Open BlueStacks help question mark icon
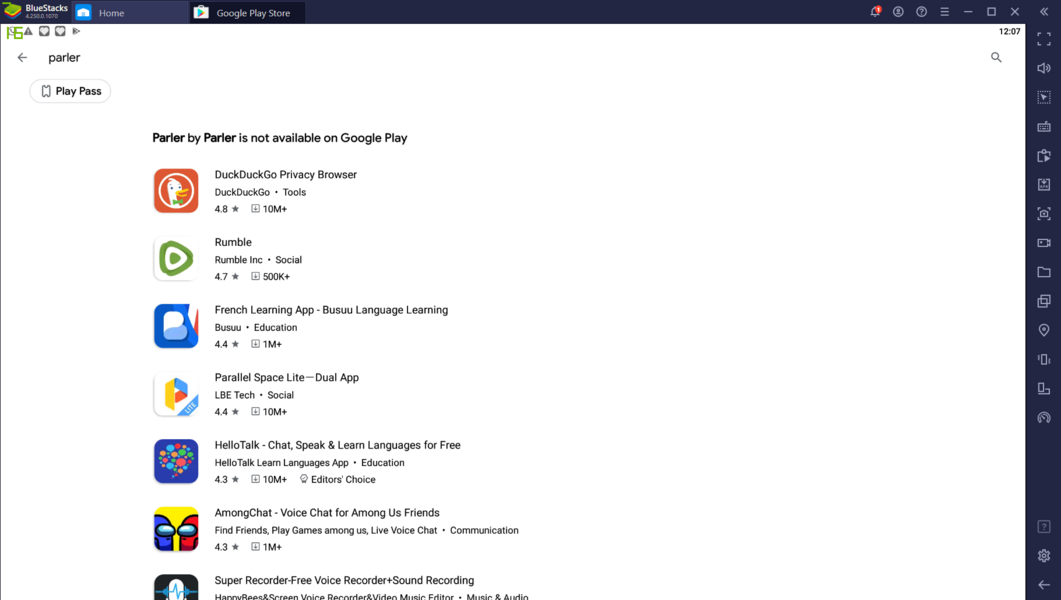The image size is (1061, 600). [x=921, y=11]
